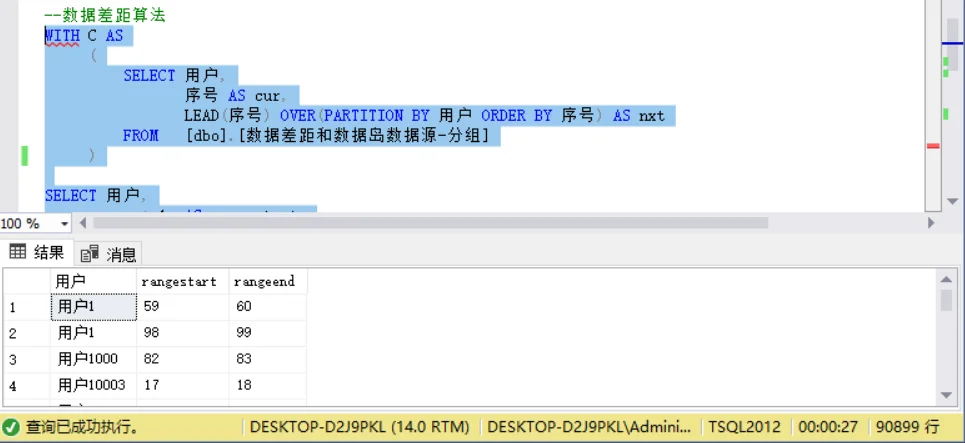
Task: Click the results grid scroll down arrow
Action: click(947, 394)
